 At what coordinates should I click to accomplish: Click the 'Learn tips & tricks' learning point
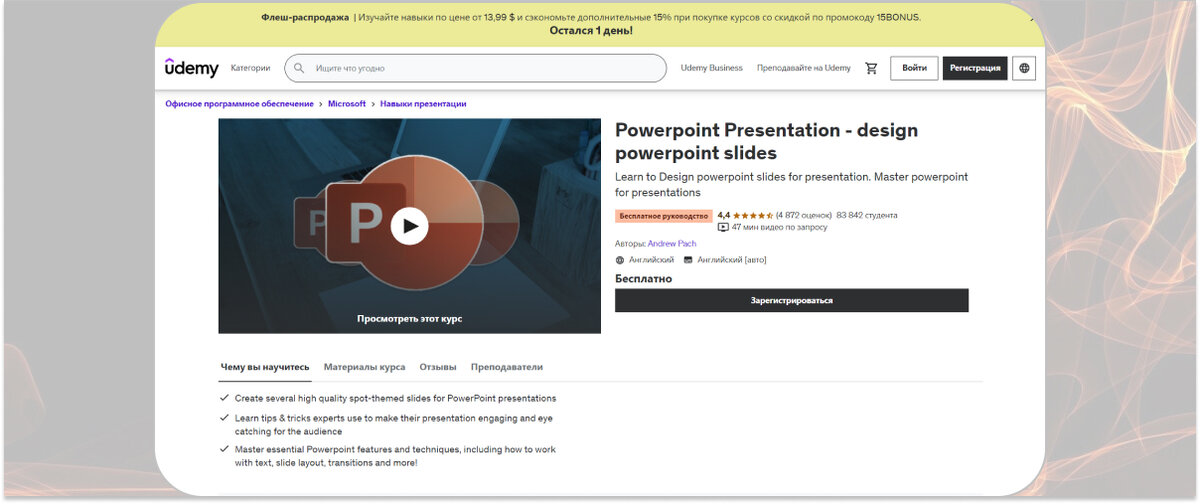click(393, 425)
